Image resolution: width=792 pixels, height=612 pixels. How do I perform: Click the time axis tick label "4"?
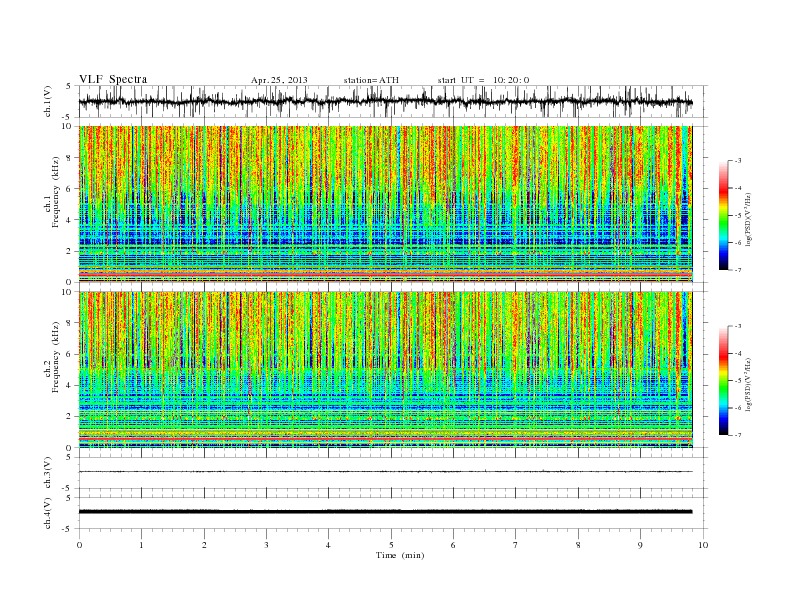(329, 545)
